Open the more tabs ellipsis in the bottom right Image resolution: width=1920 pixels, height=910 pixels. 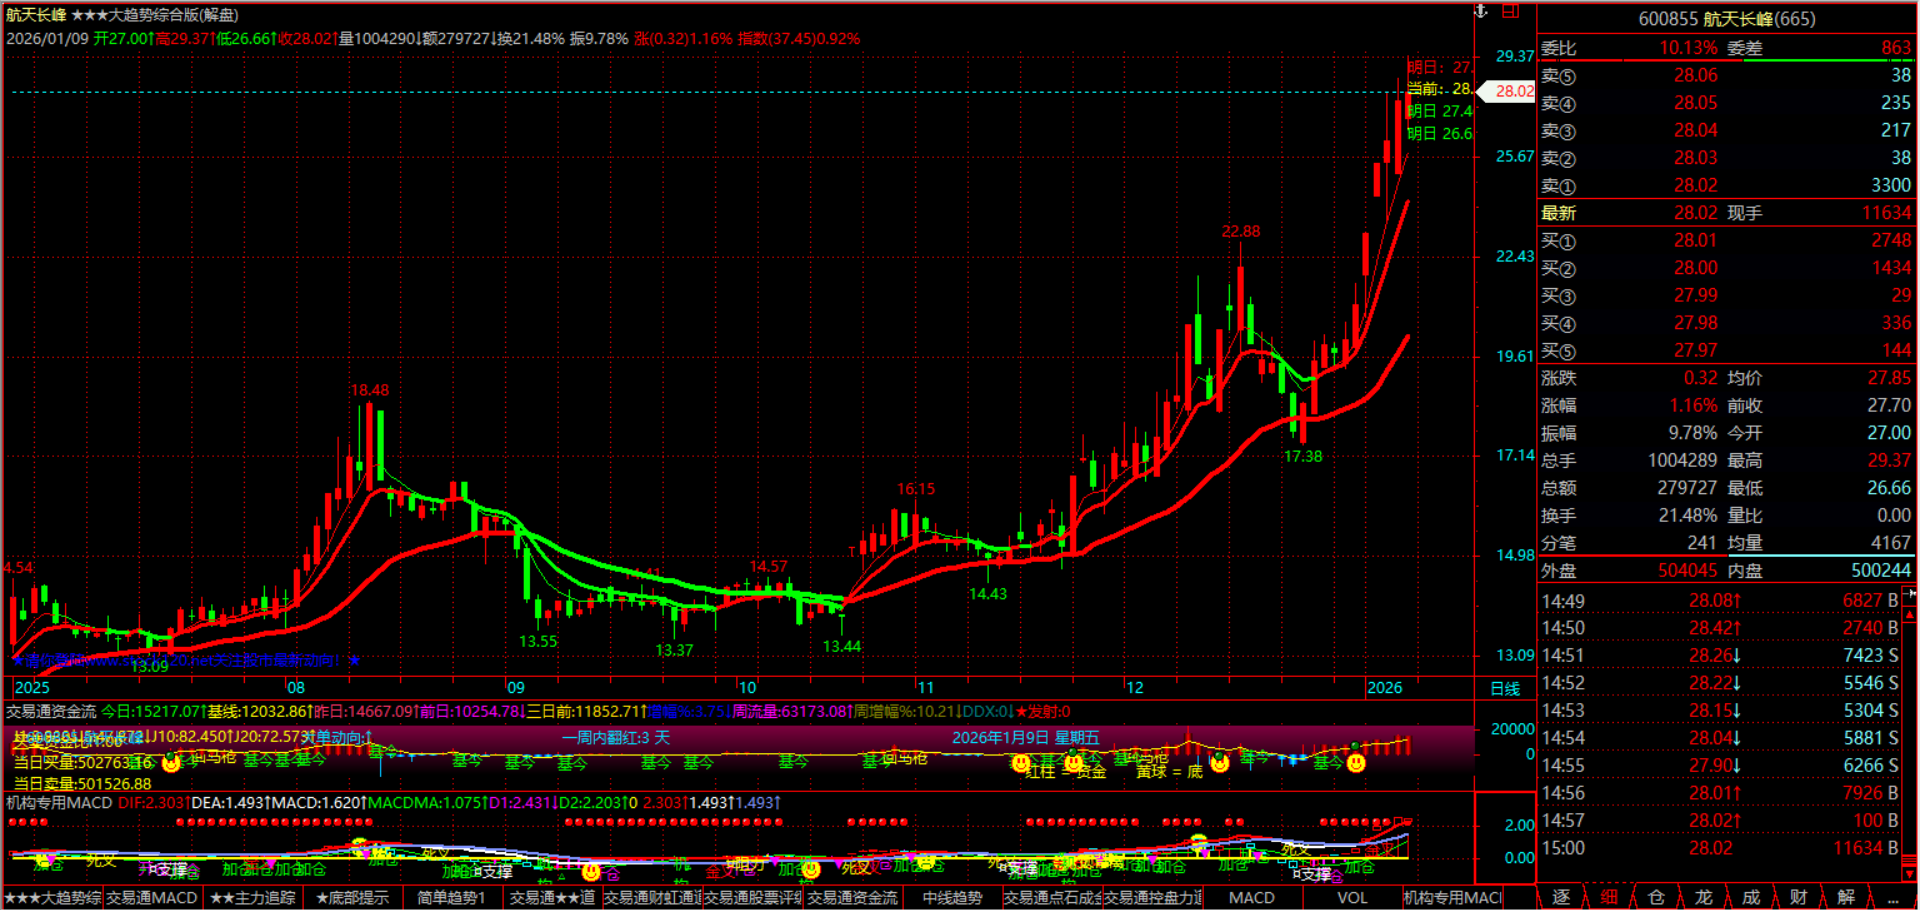coord(1893,897)
